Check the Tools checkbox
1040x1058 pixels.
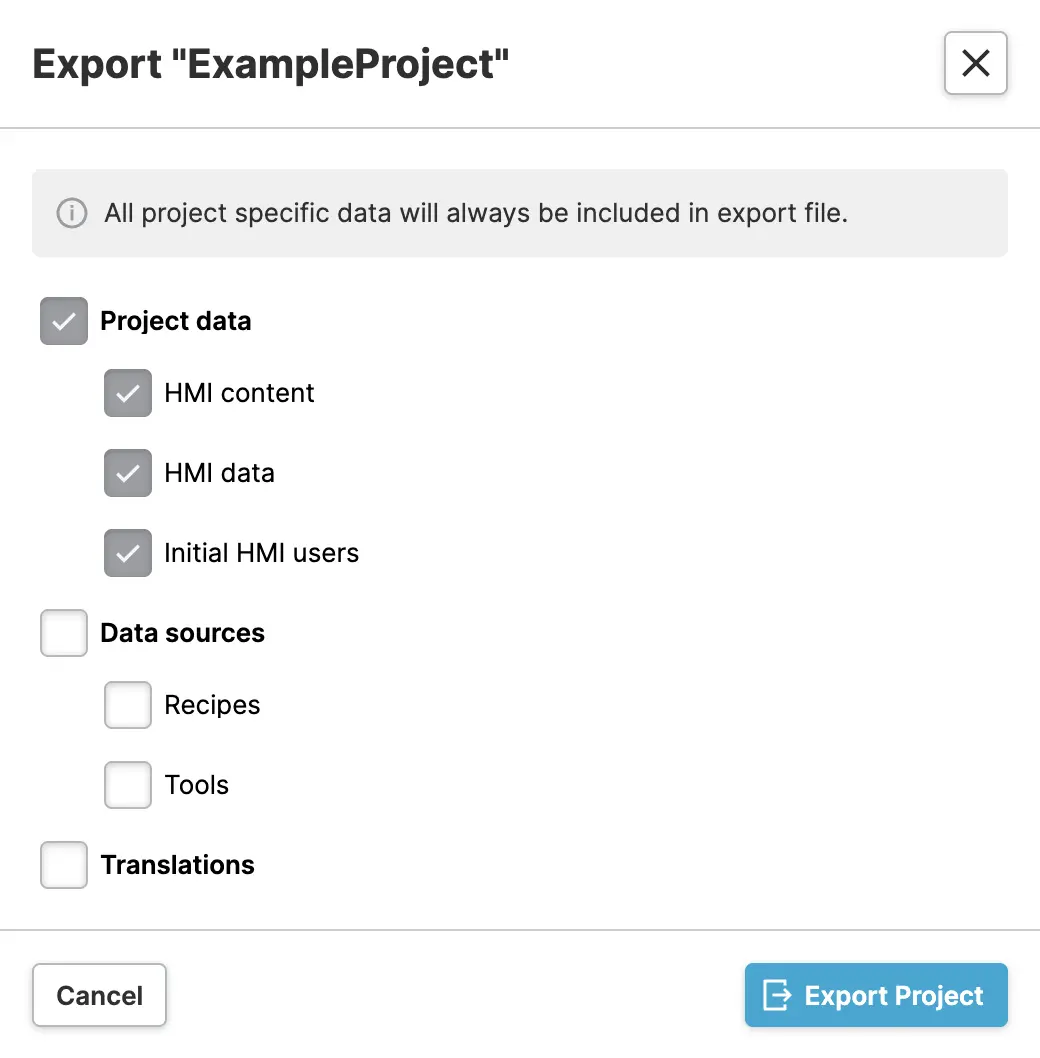(x=128, y=785)
